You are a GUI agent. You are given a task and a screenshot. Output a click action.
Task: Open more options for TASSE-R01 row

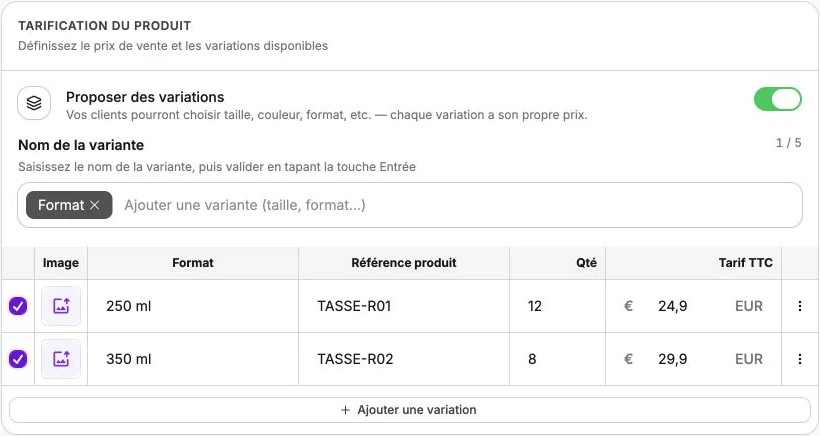point(800,306)
